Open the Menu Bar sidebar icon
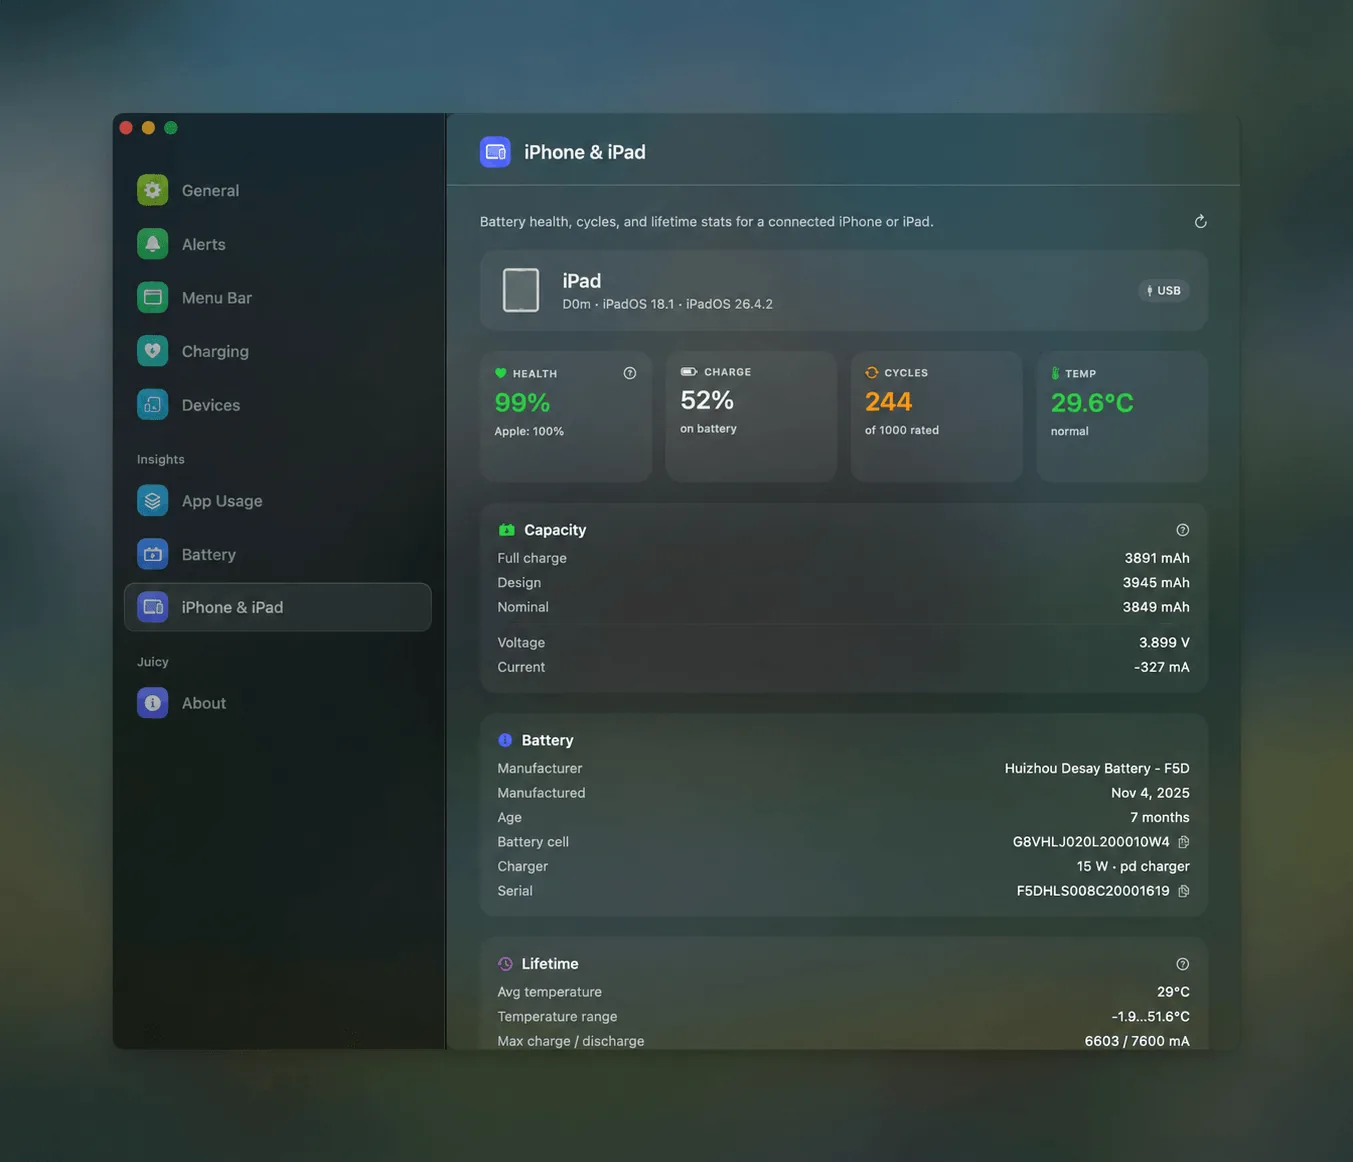Screen dimensions: 1353x1162 point(152,297)
